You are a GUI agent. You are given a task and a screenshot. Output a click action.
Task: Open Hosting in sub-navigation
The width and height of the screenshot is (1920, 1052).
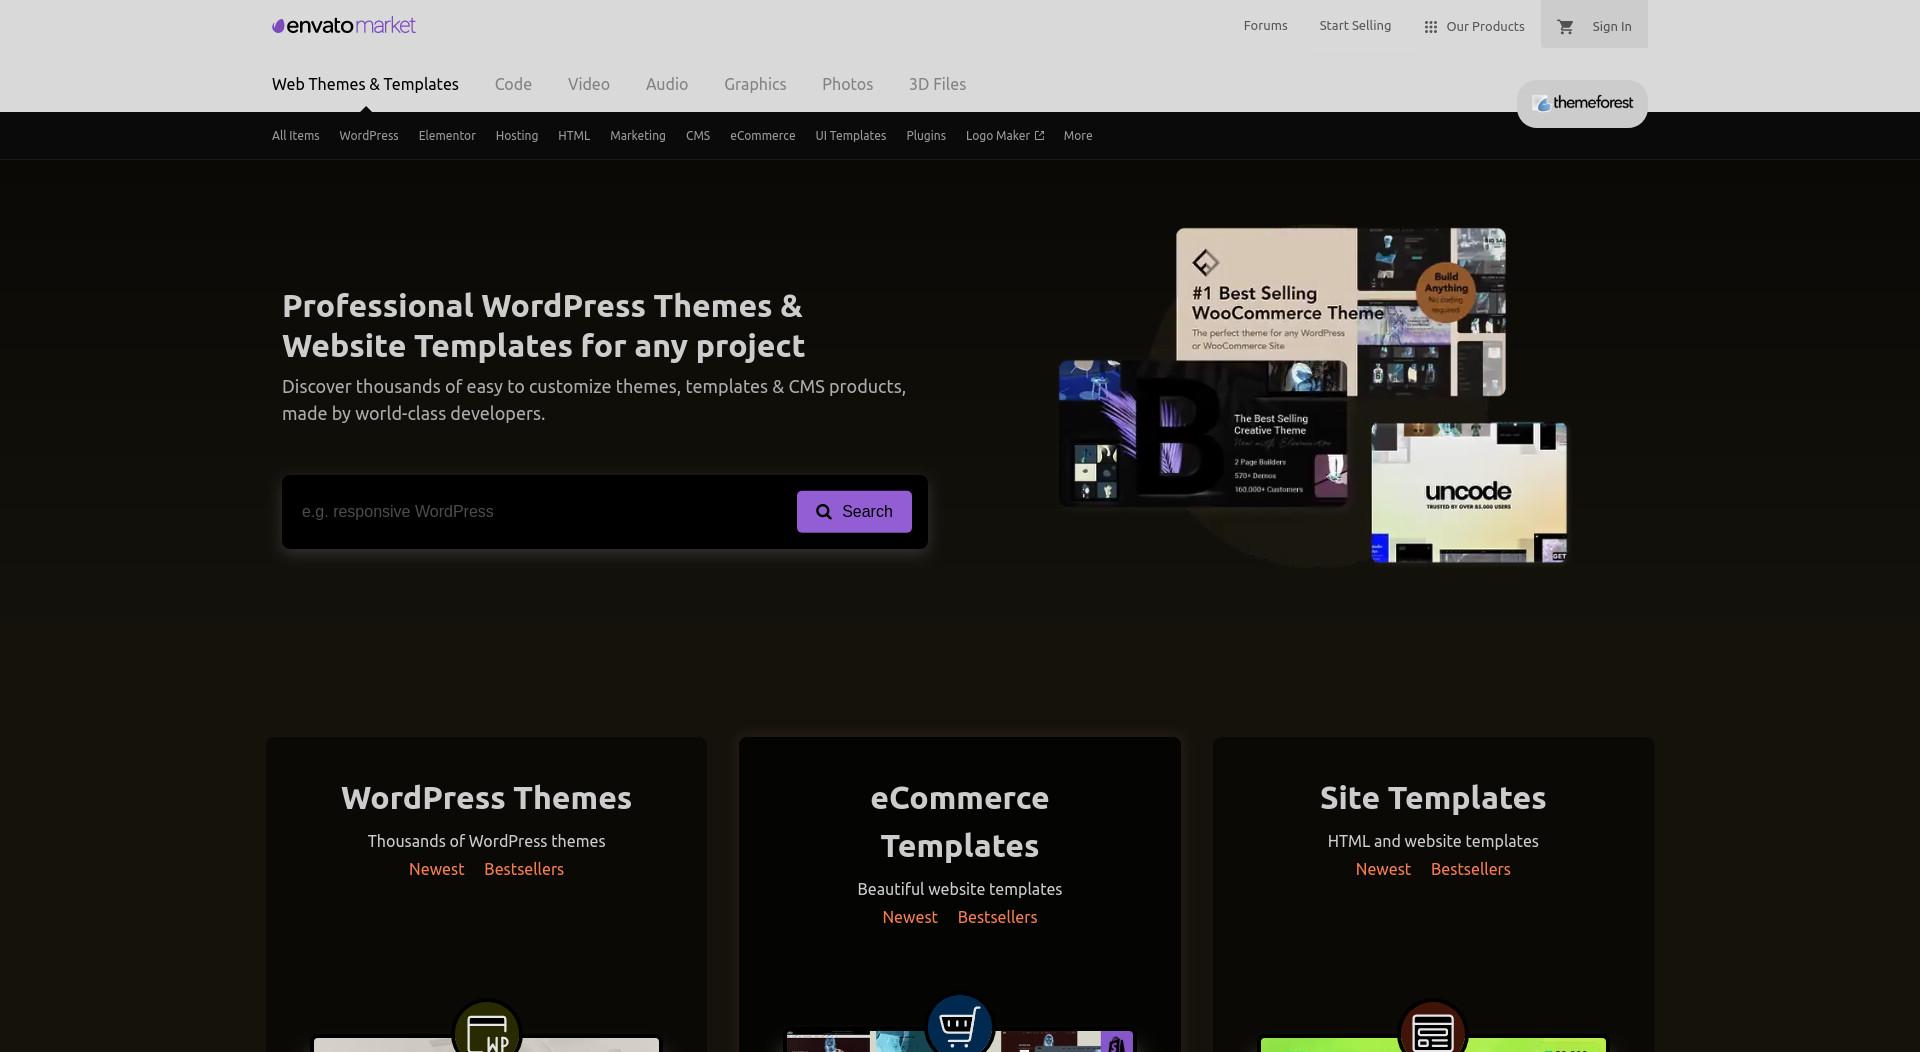click(517, 136)
